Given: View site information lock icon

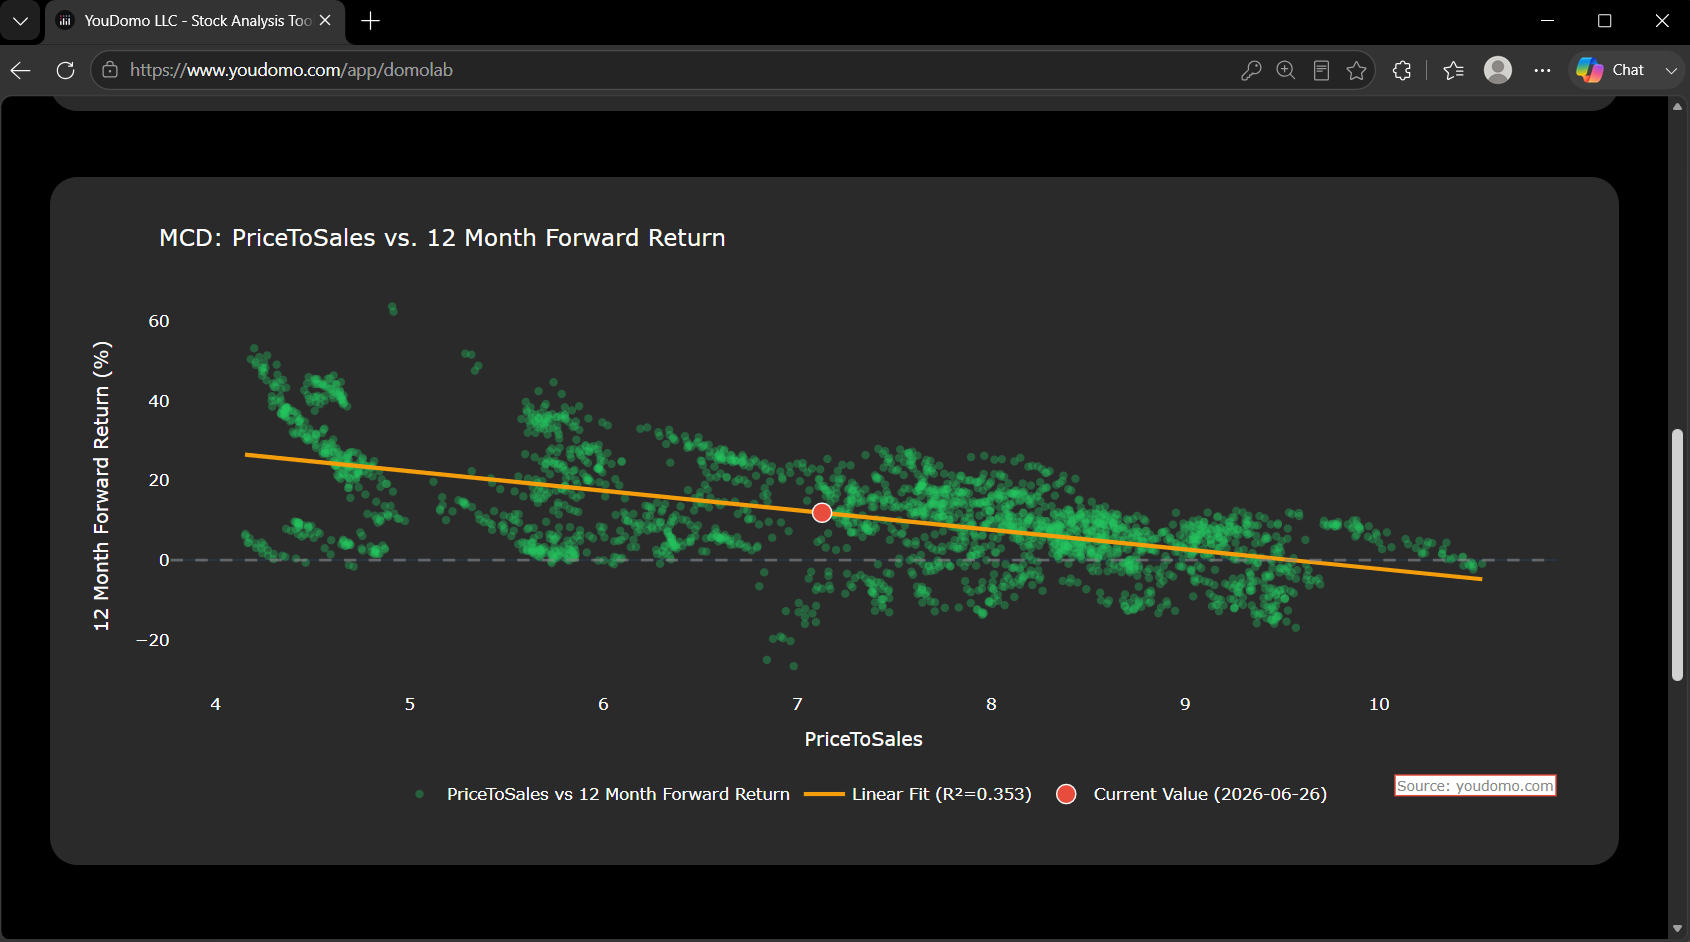Looking at the screenshot, I should click(110, 70).
